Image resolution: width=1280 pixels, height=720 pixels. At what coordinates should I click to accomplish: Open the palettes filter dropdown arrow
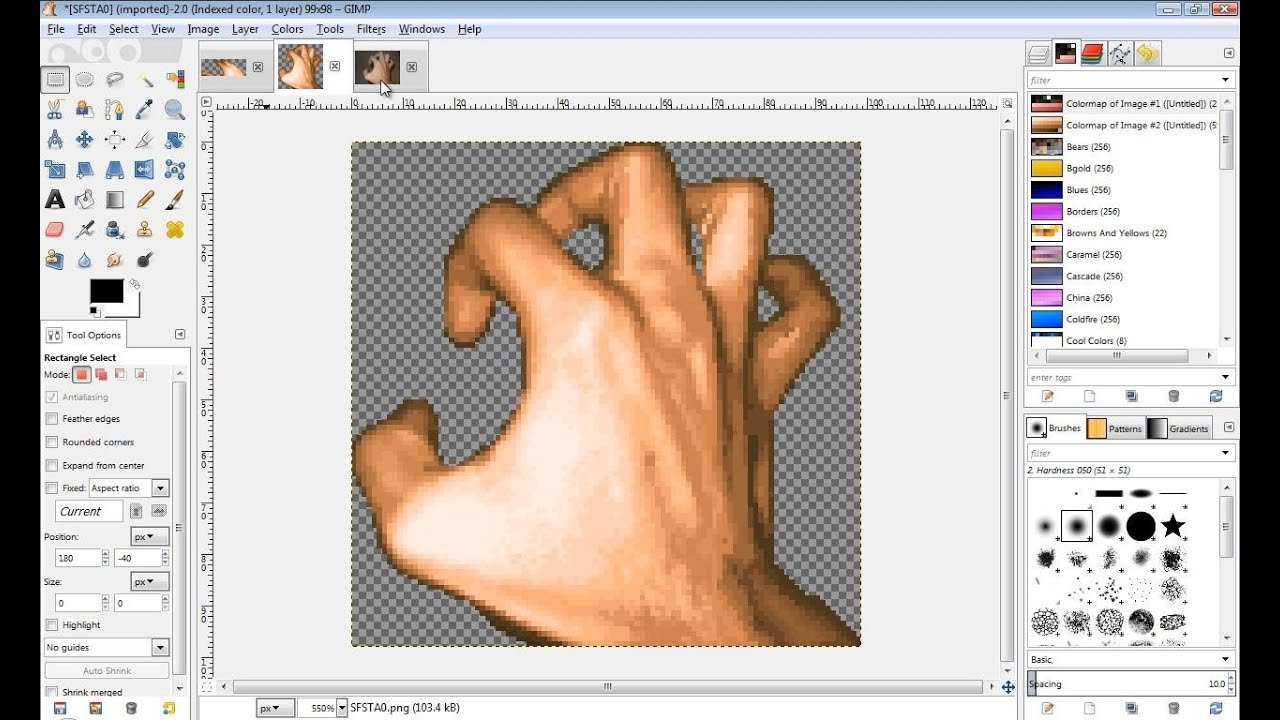(x=1225, y=80)
